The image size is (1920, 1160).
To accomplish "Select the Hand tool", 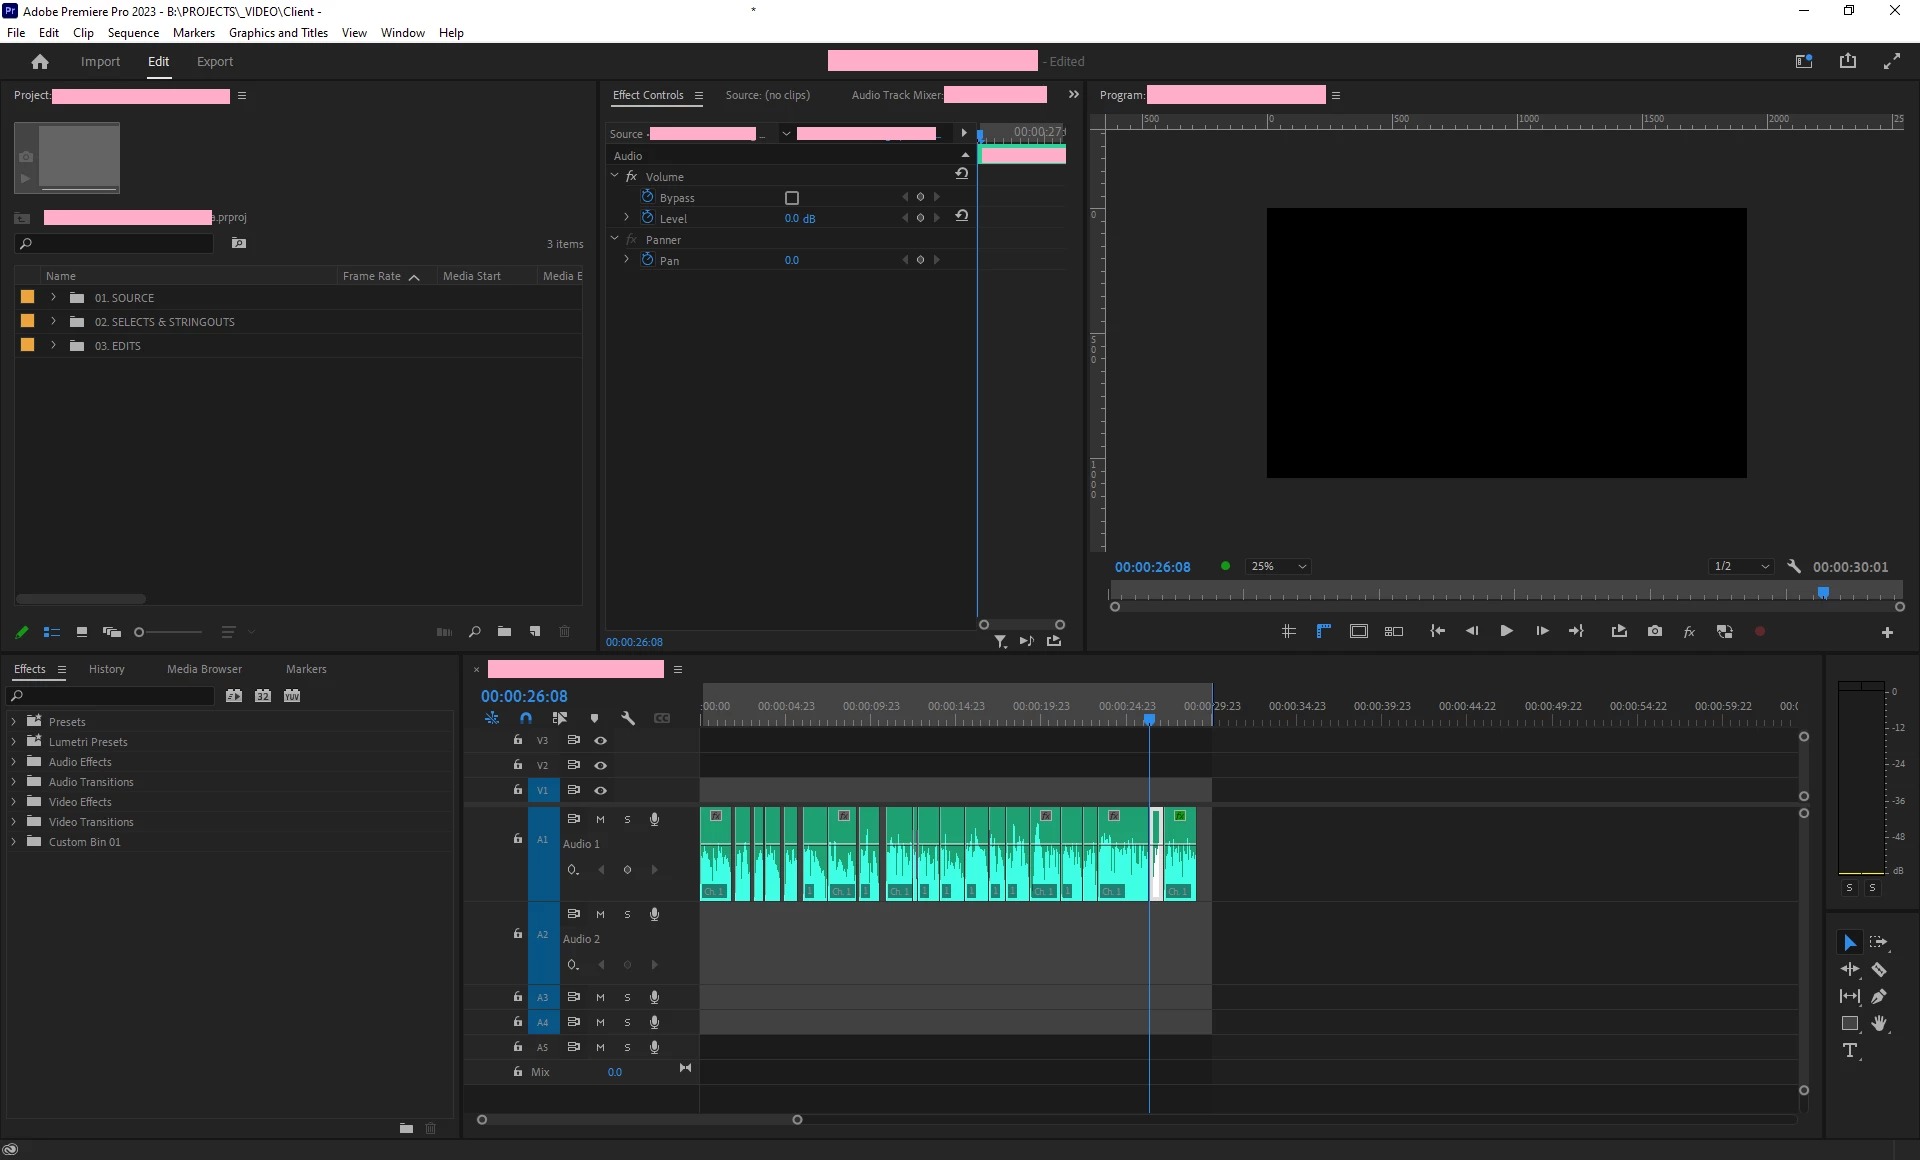I will click(x=1879, y=1023).
